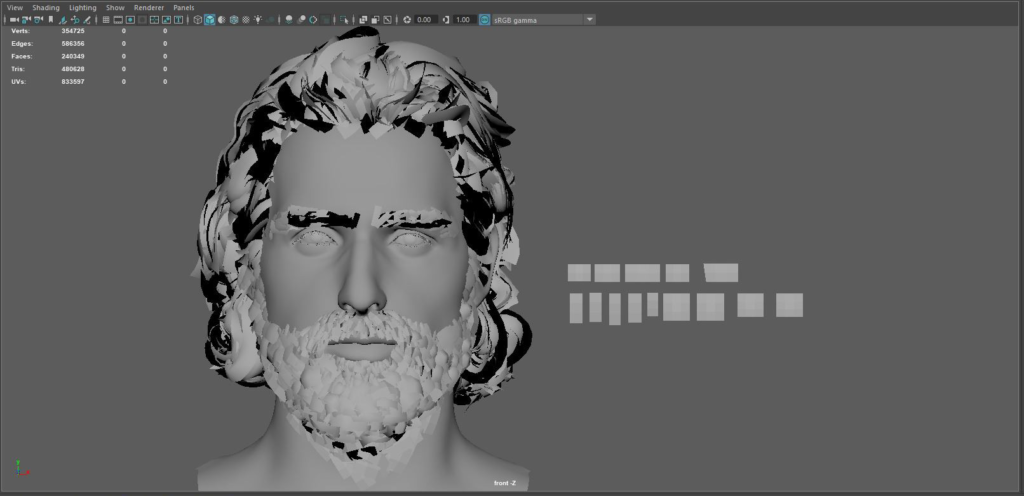Click the XYZ axis indicator in the viewport corner
The height and width of the screenshot is (496, 1024).
(22, 468)
